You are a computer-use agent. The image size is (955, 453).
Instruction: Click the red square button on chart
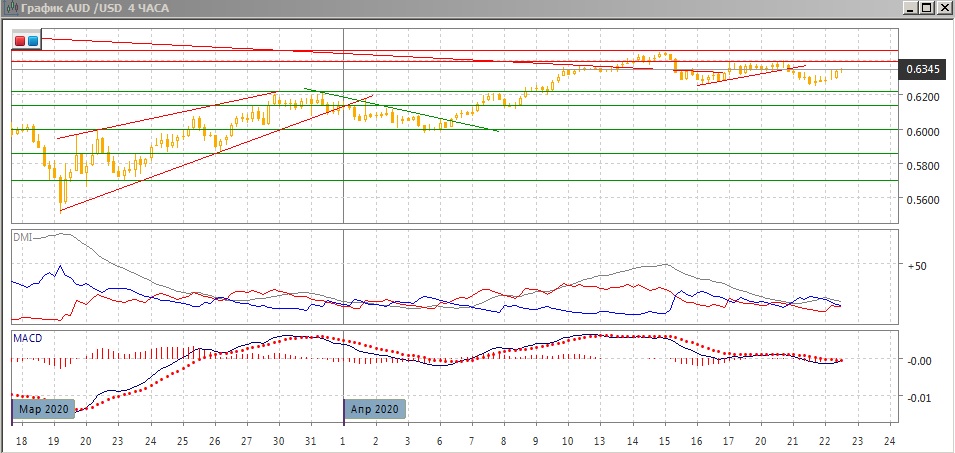(x=20, y=41)
